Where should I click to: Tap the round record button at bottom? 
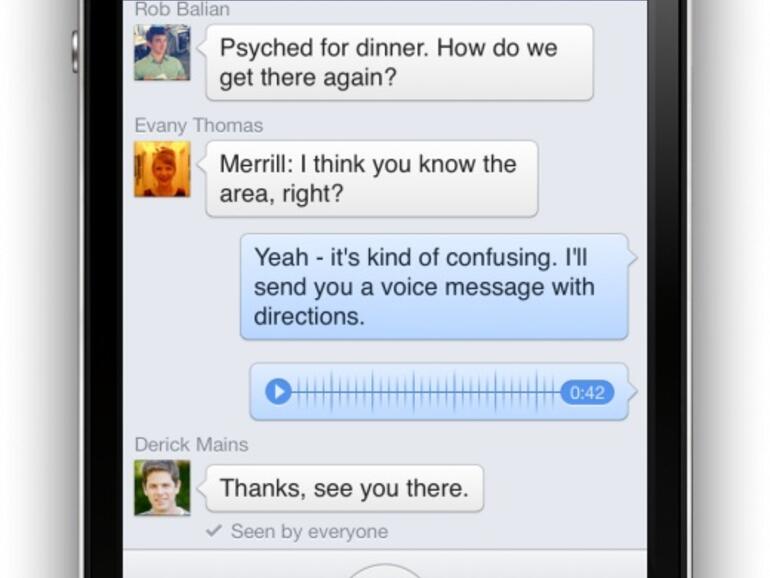[385, 571]
